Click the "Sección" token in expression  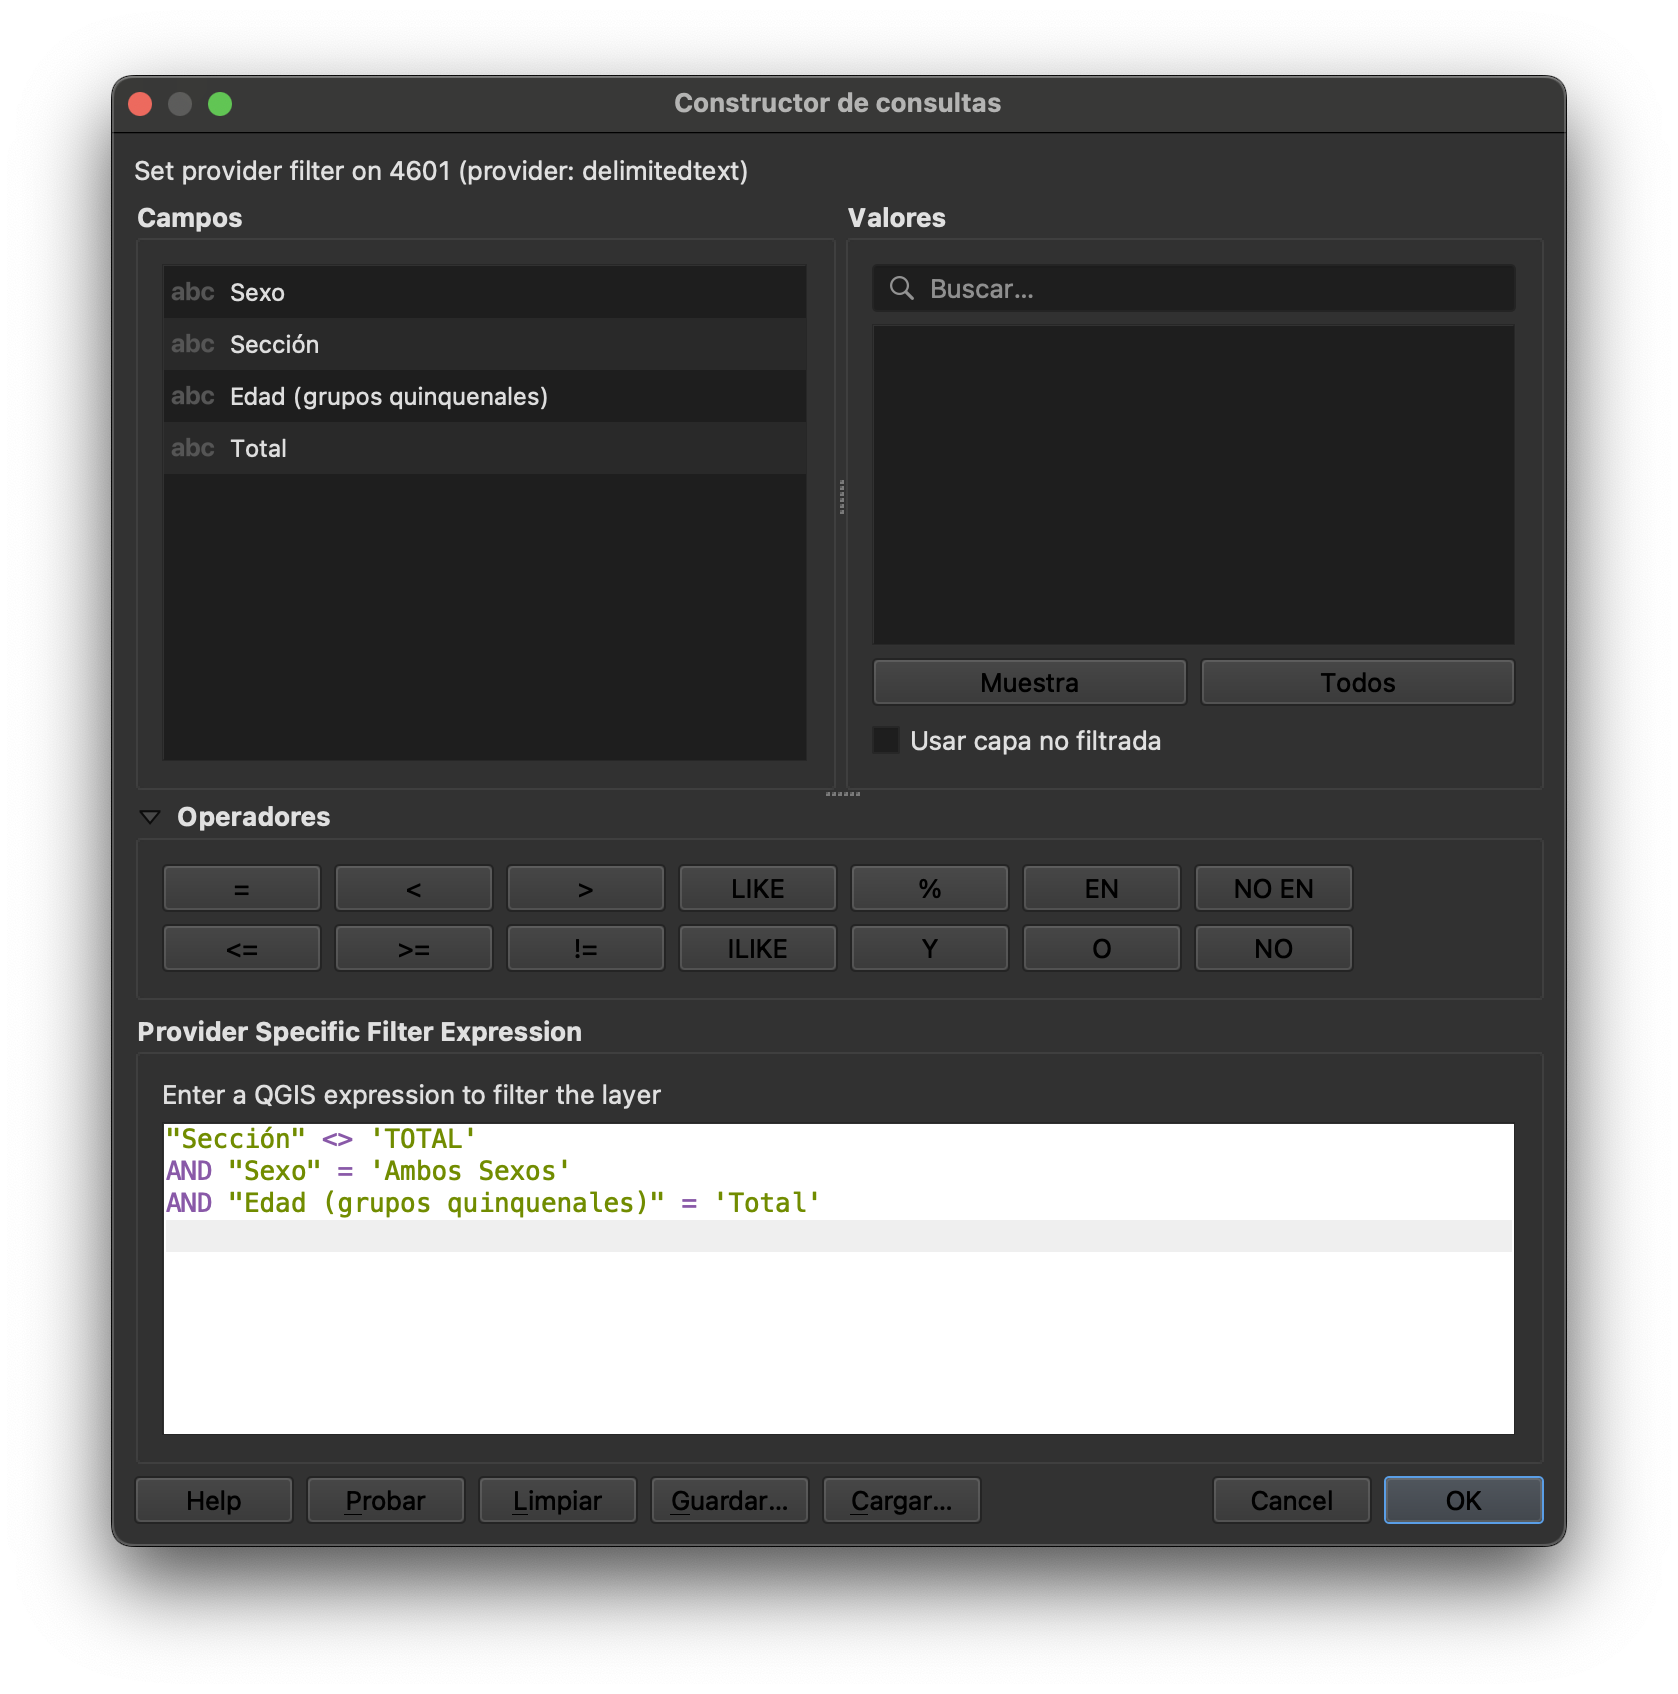coord(236,1139)
